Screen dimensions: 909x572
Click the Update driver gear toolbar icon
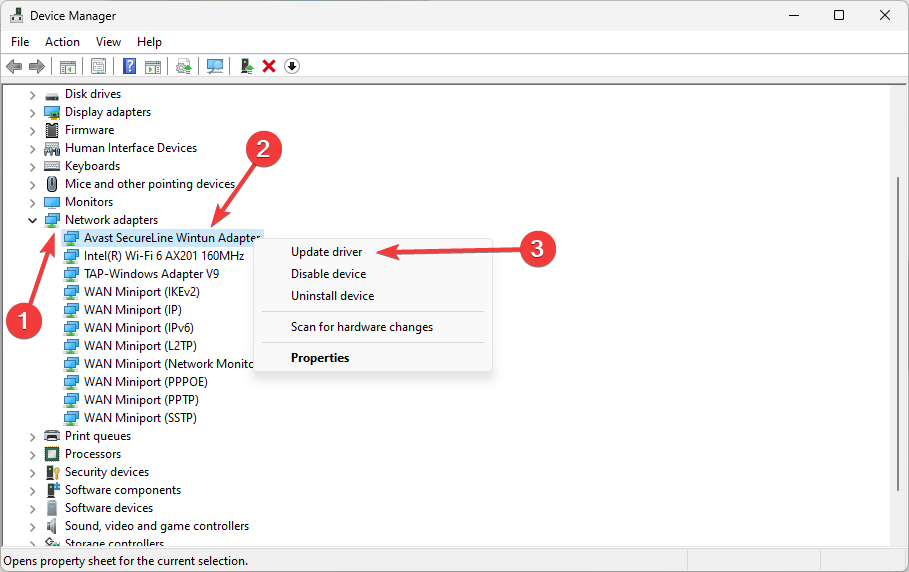tap(184, 67)
